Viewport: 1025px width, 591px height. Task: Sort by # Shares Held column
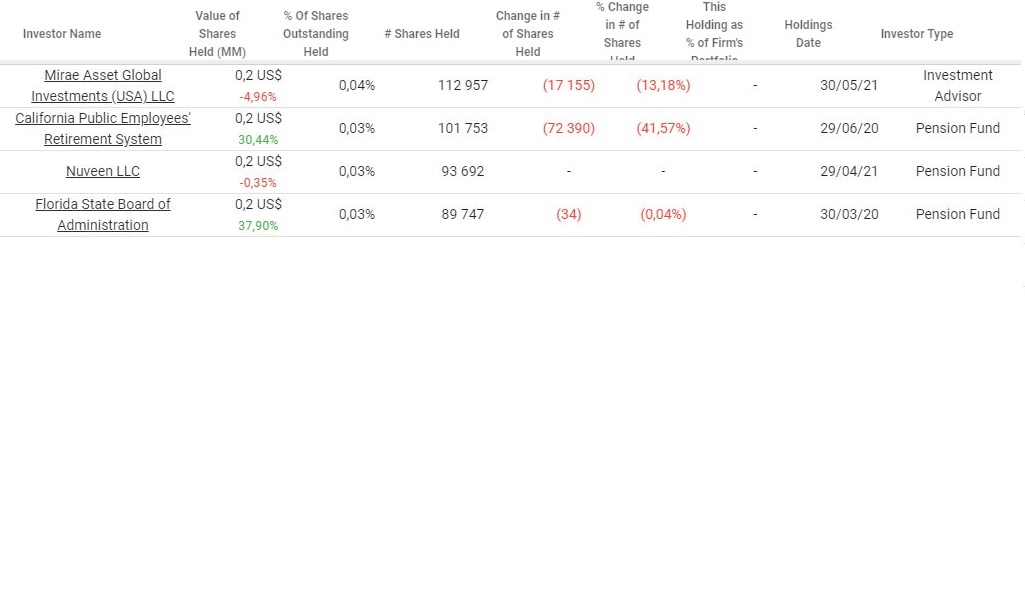pos(421,34)
